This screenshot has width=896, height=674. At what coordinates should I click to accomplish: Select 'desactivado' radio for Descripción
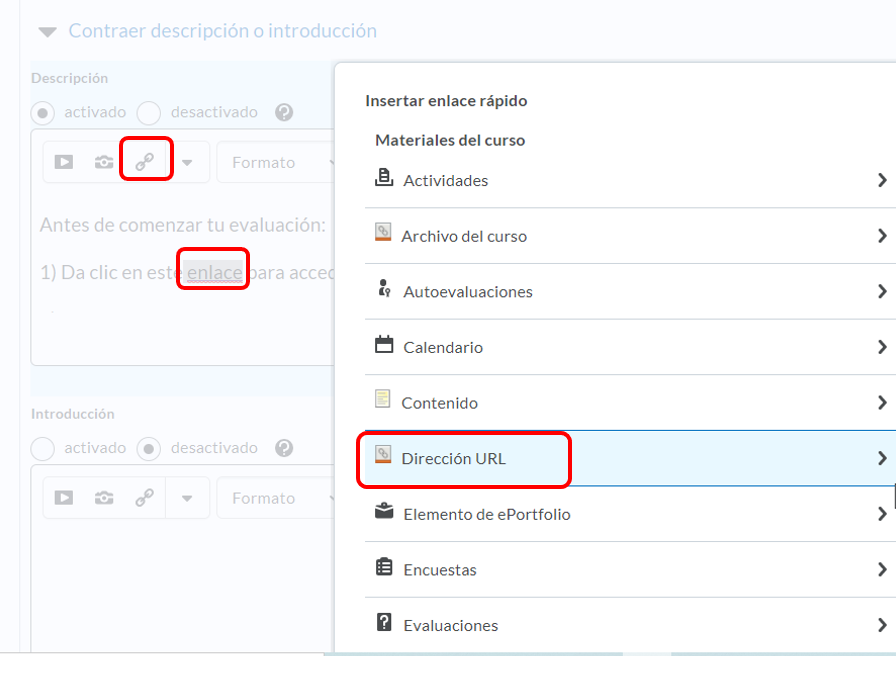pyautogui.click(x=149, y=112)
